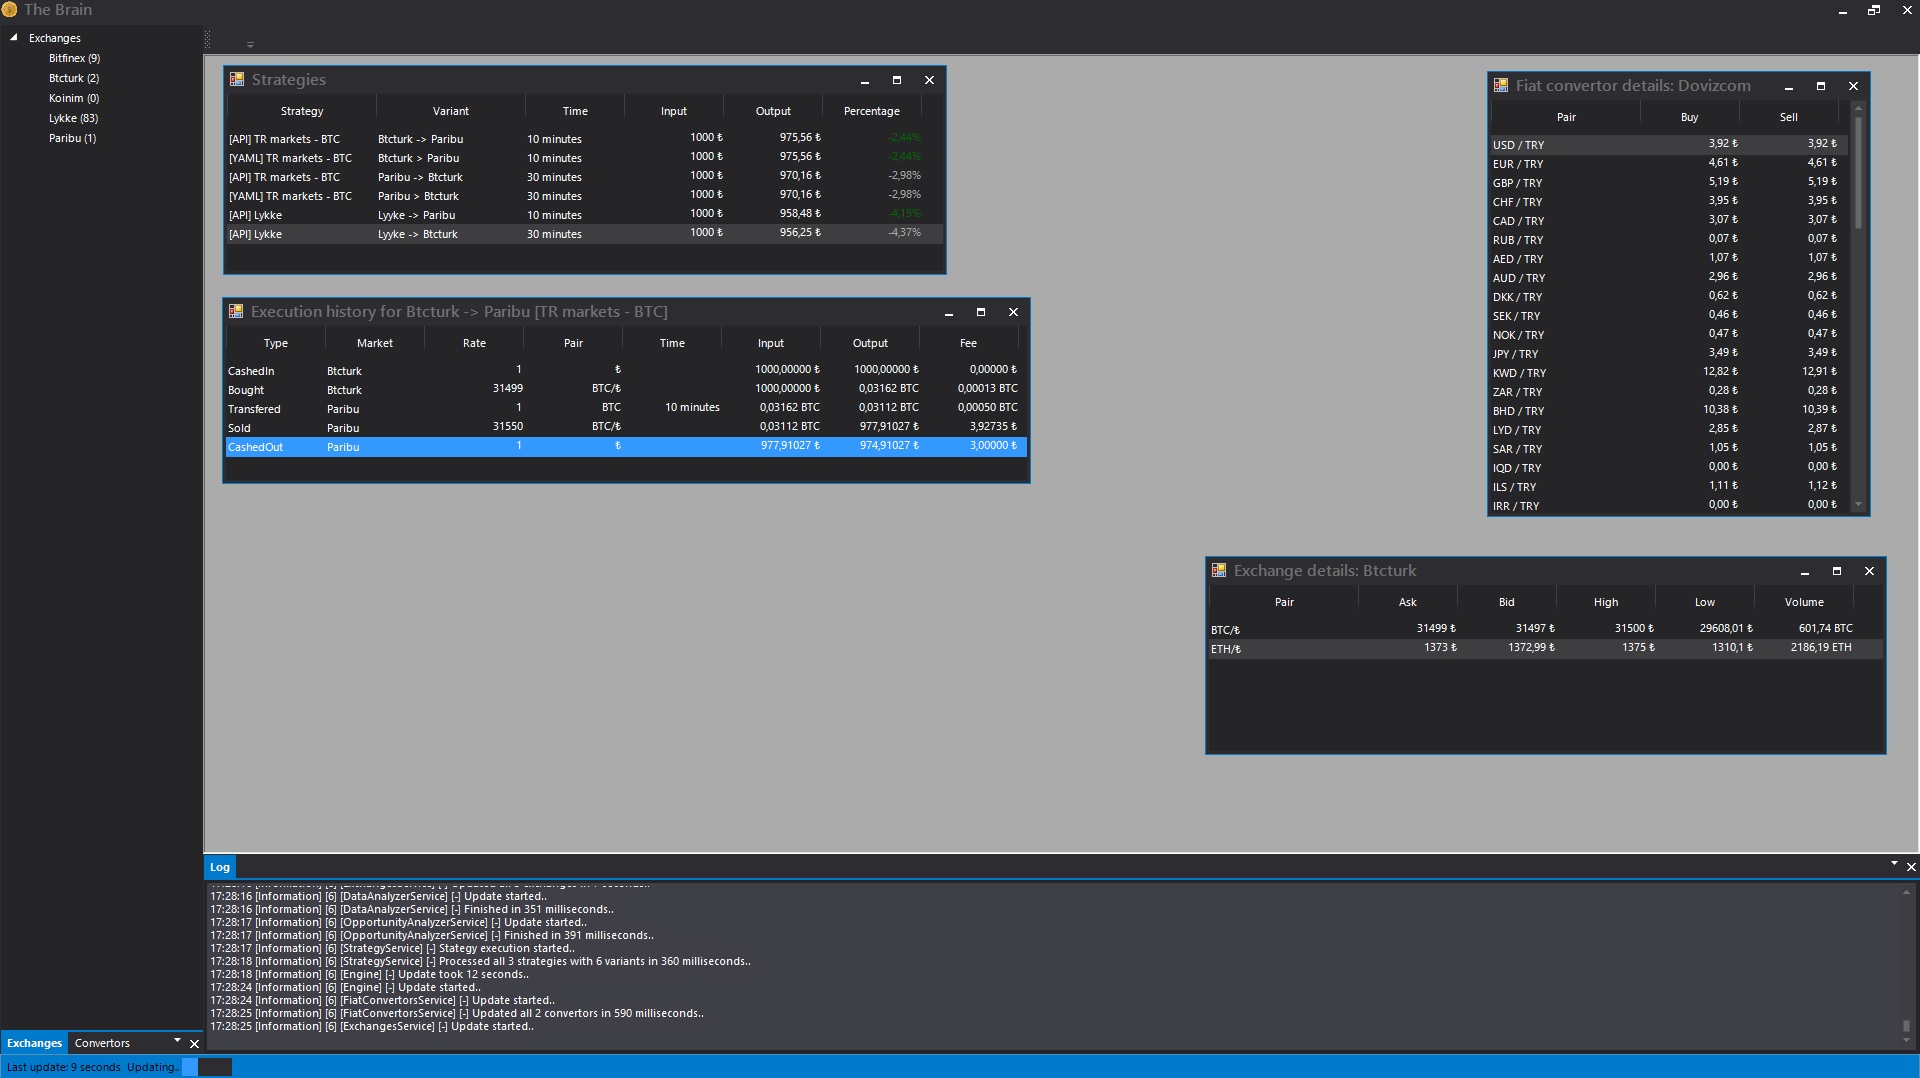Select the Transfered execution row
The height and width of the screenshot is (1078, 1920).
(626, 409)
